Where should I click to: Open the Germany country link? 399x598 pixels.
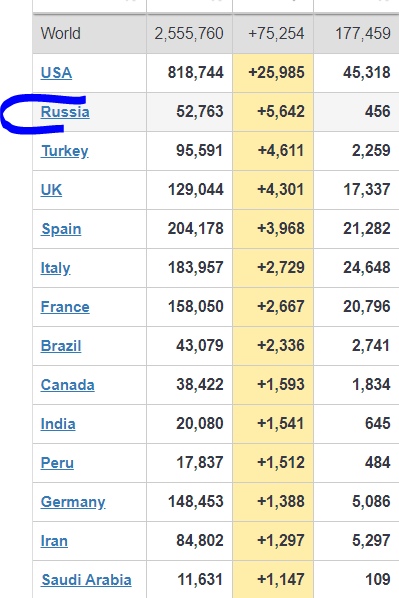tap(73, 502)
